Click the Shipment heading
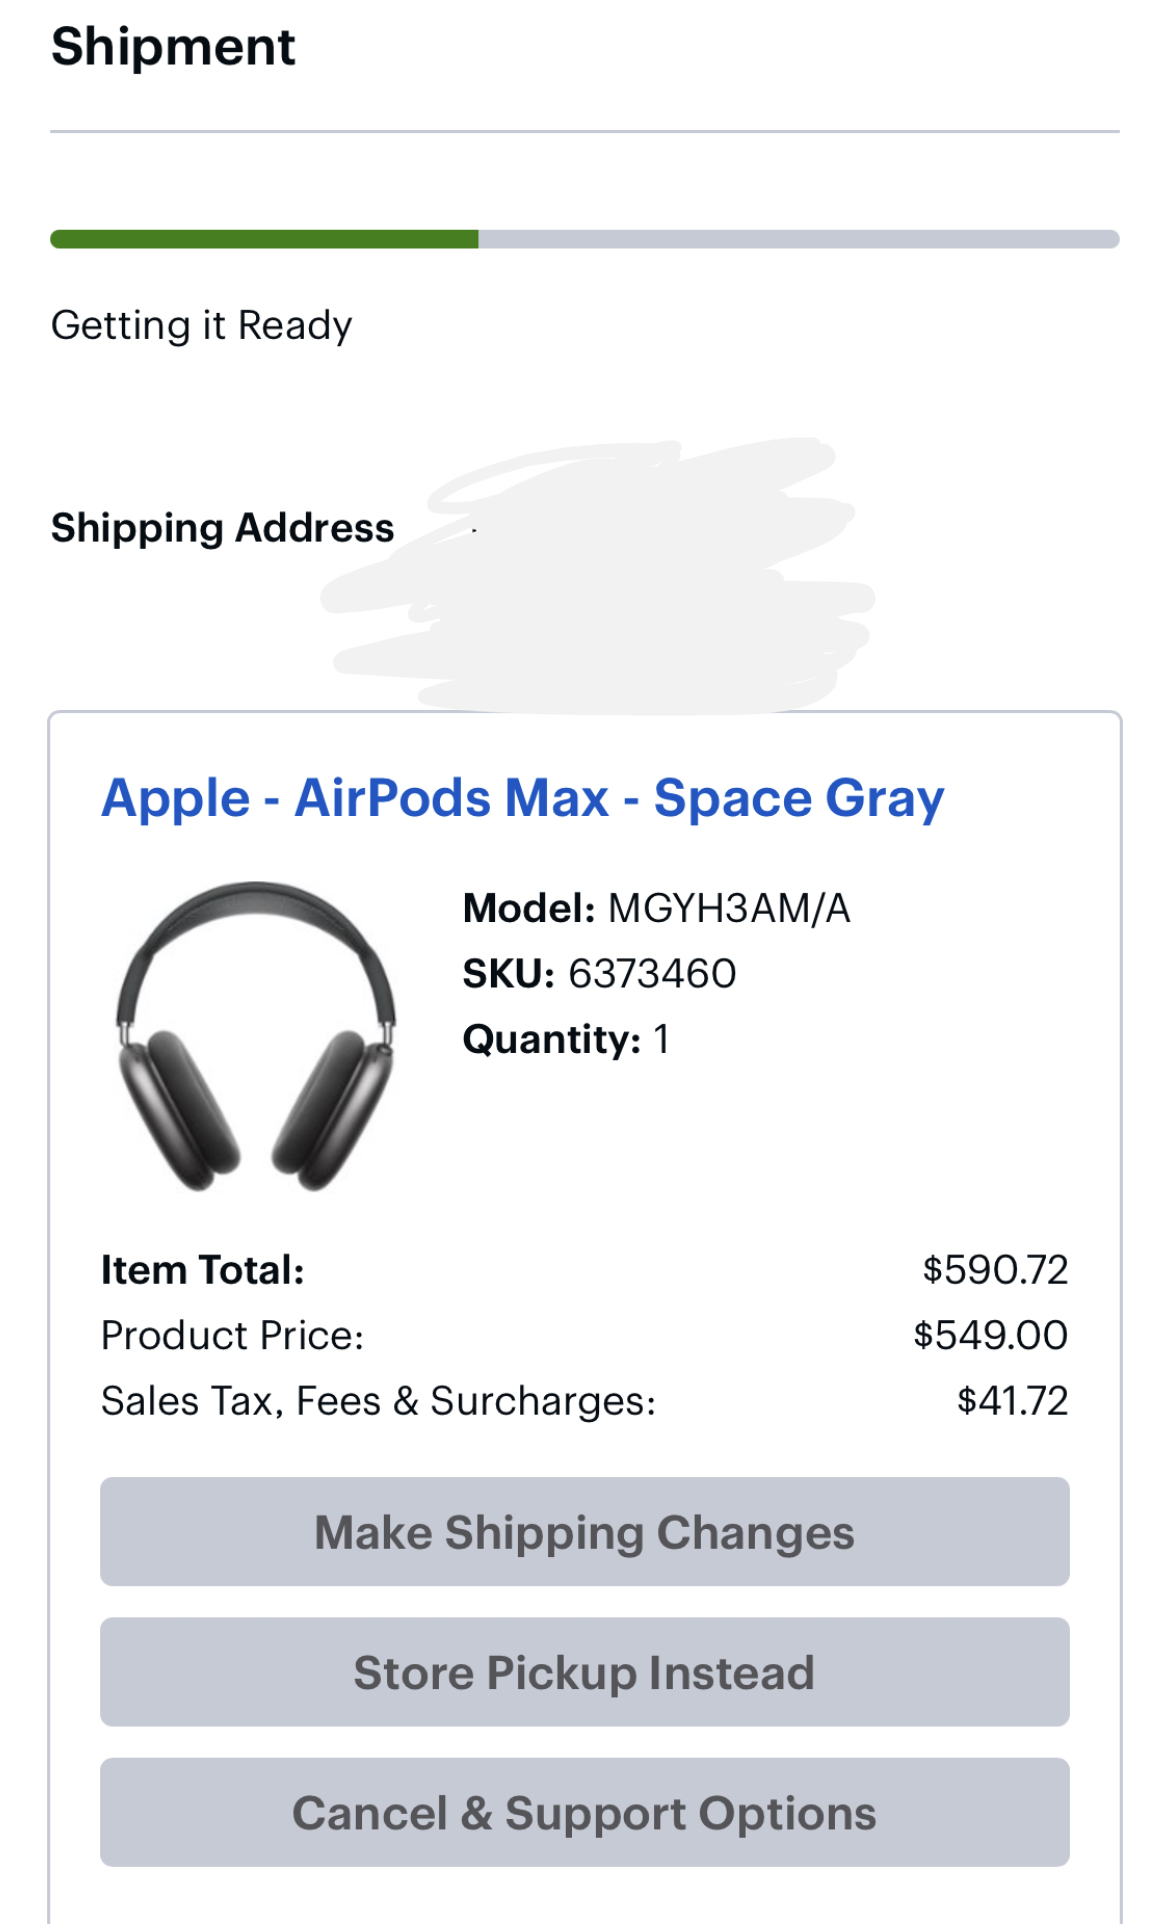This screenshot has width=1170, height=1924. pos(173,47)
